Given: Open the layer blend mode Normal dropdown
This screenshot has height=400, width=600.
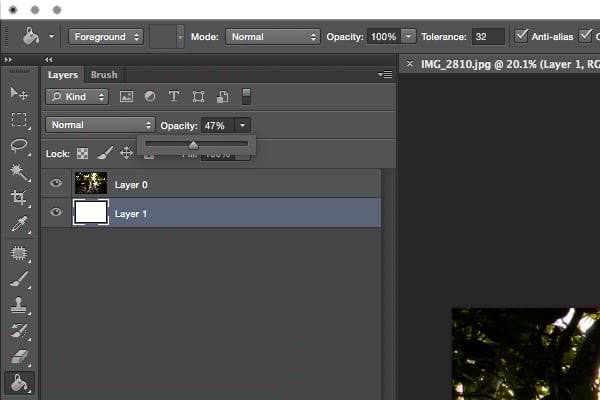Looking at the screenshot, I should (x=100, y=125).
